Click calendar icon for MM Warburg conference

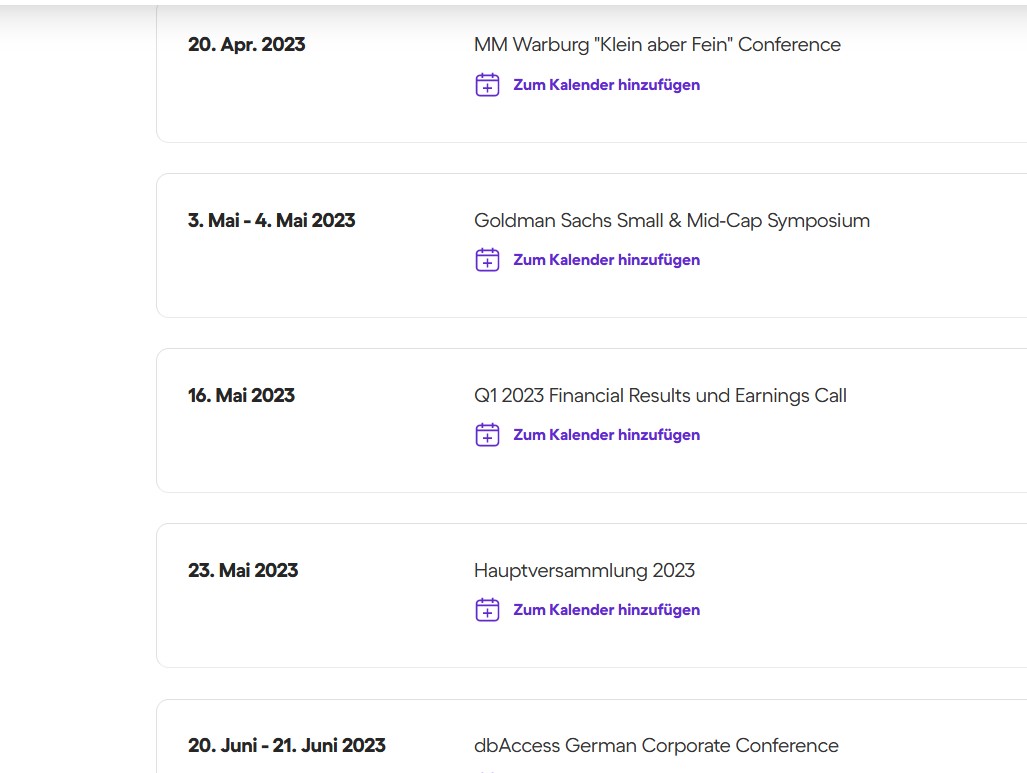tap(487, 85)
